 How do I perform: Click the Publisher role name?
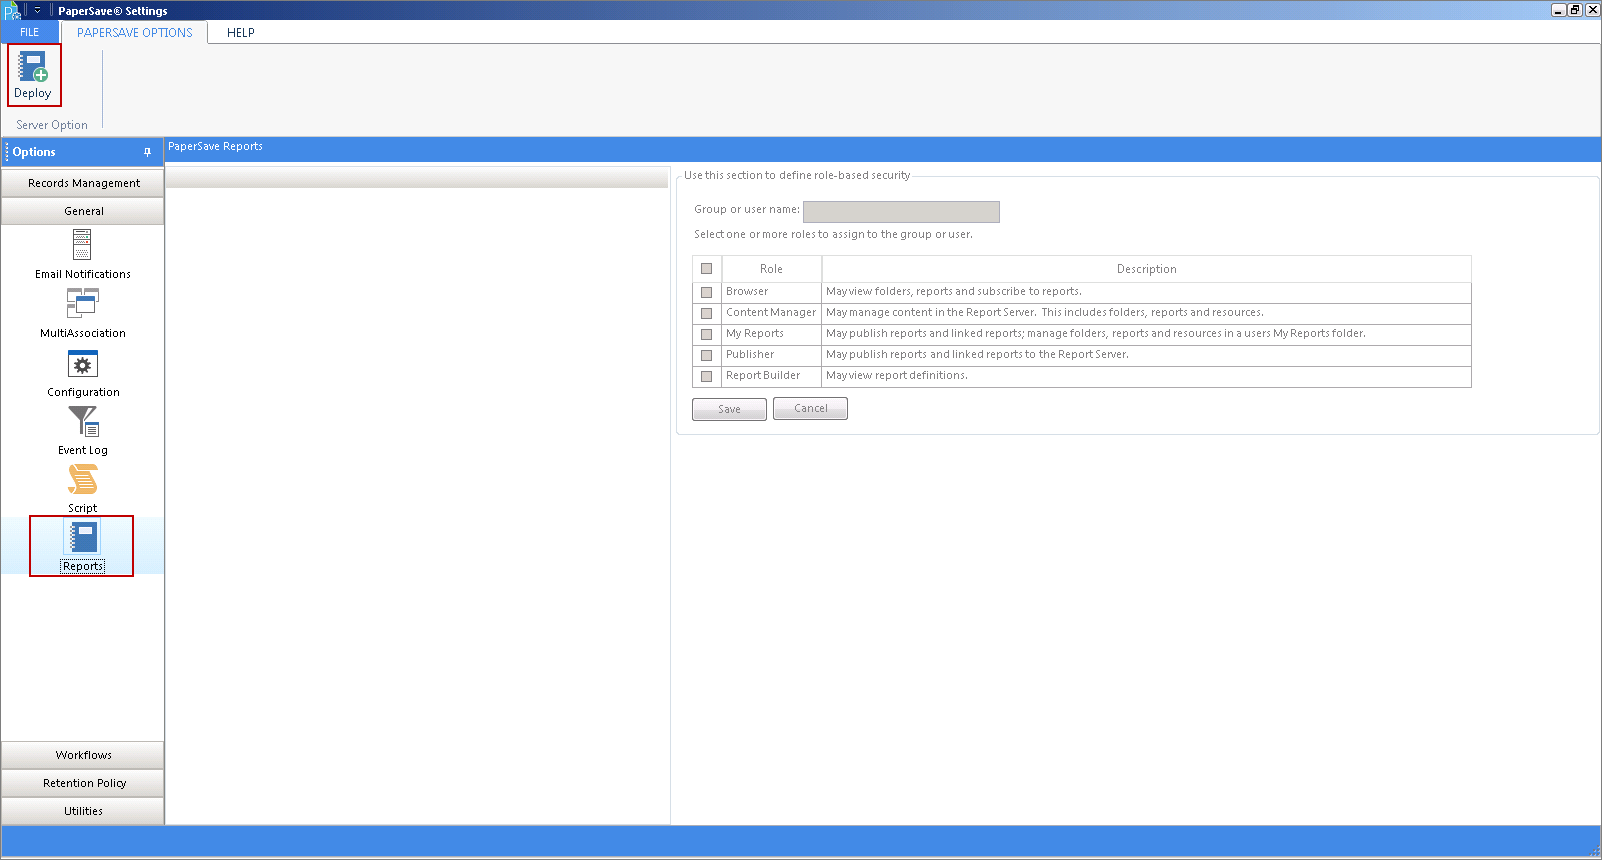click(x=750, y=355)
